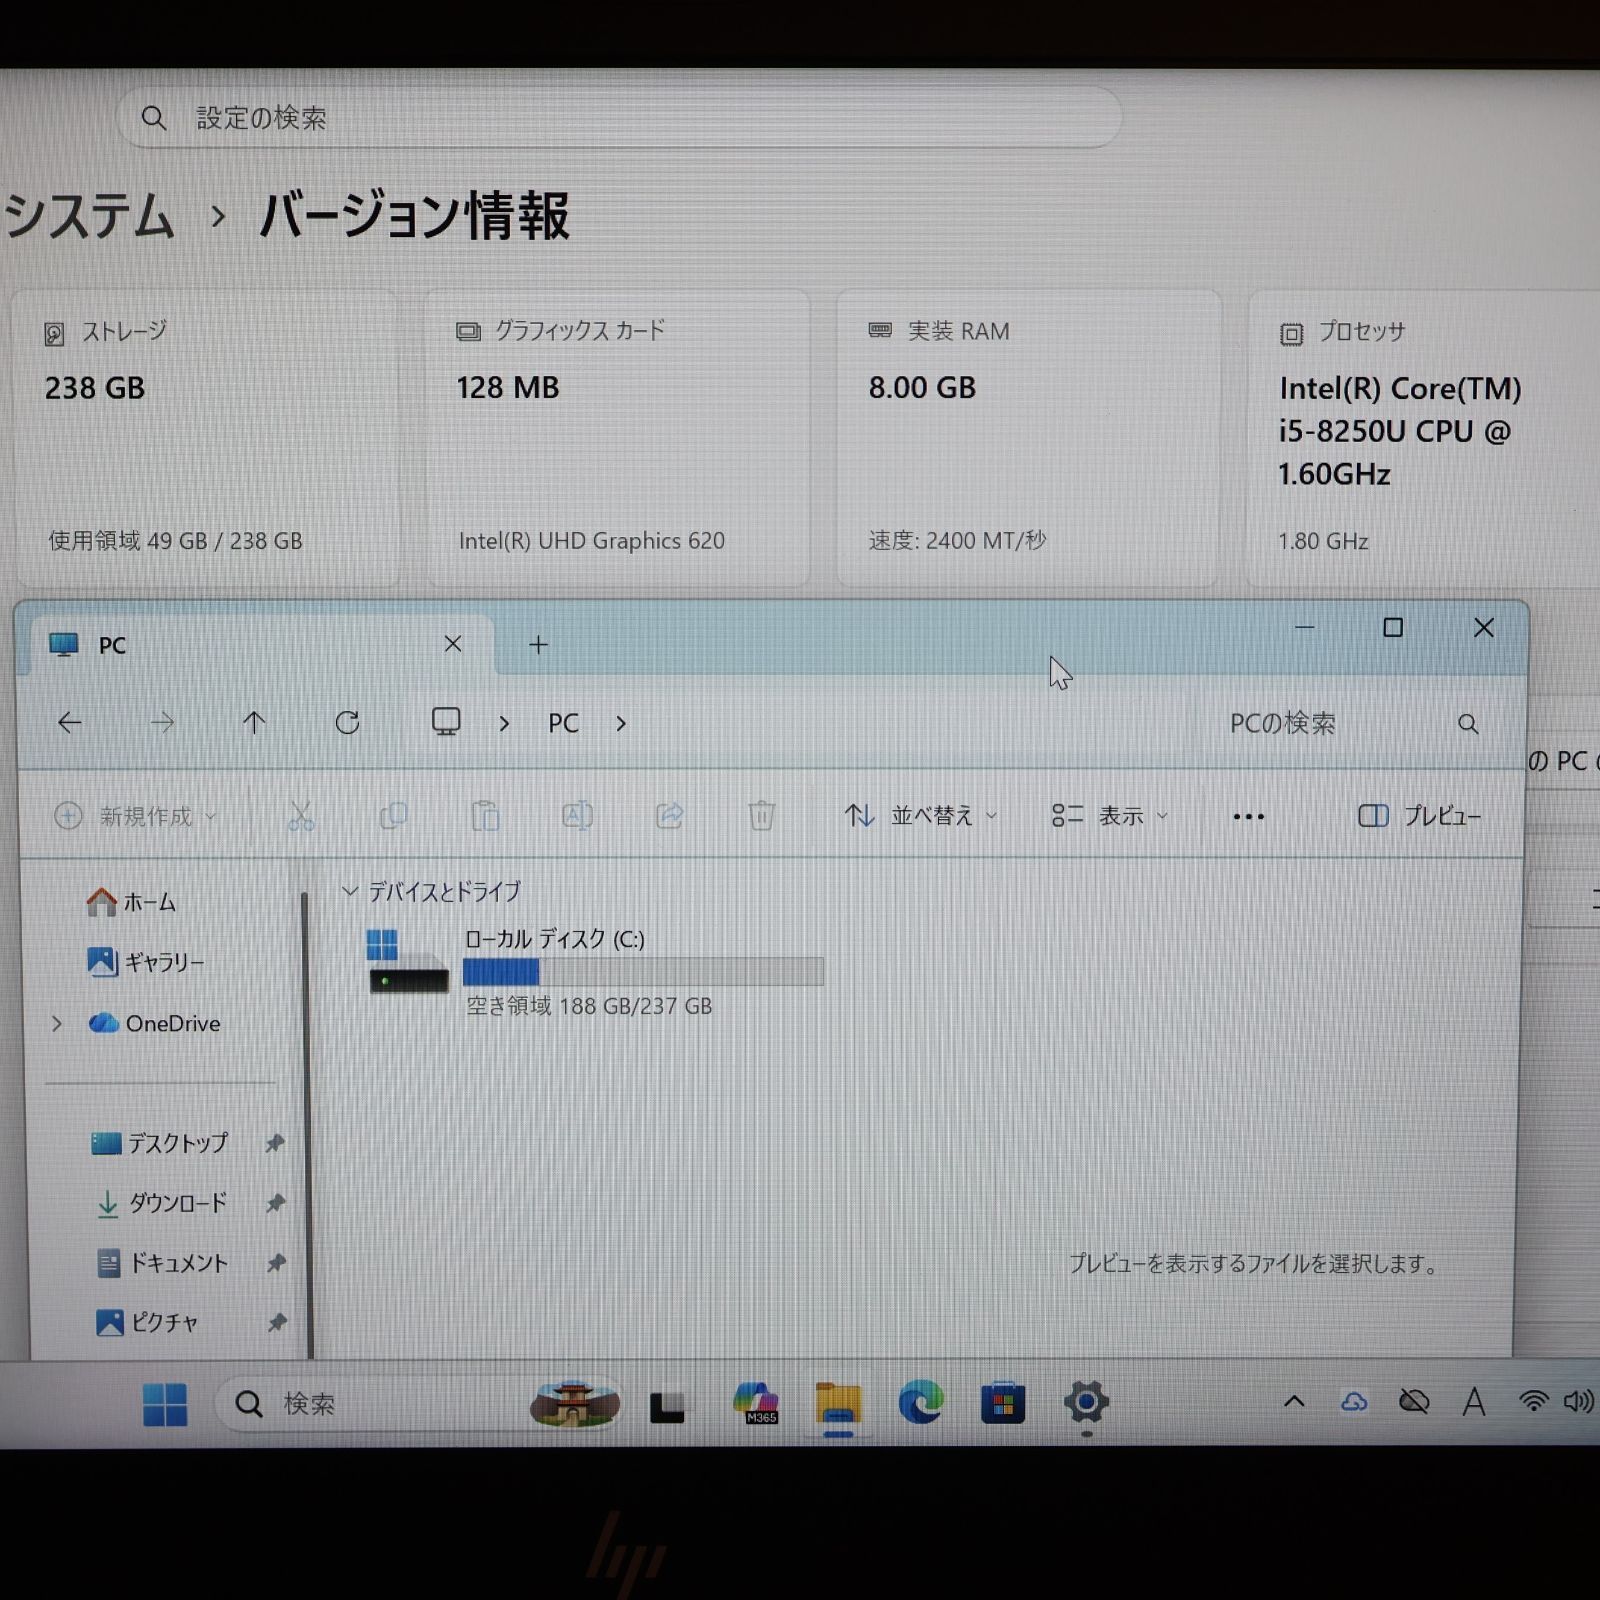Click the share icon in toolbar

point(669,816)
